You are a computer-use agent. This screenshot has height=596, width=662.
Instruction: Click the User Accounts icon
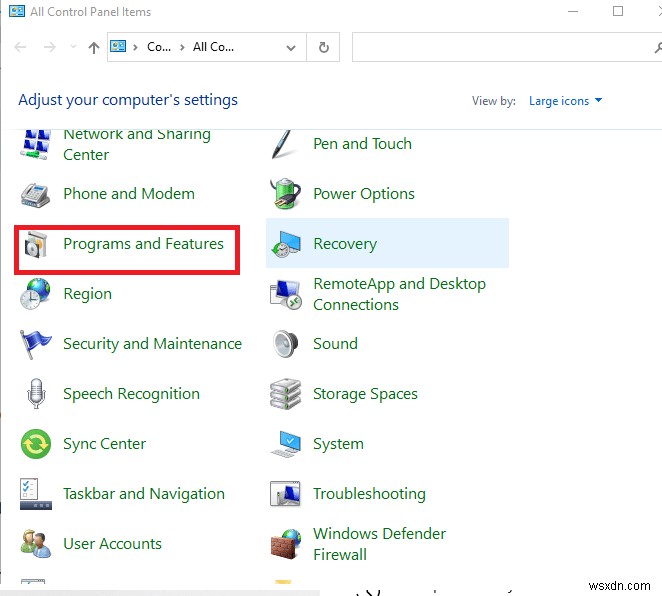(36, 544)
